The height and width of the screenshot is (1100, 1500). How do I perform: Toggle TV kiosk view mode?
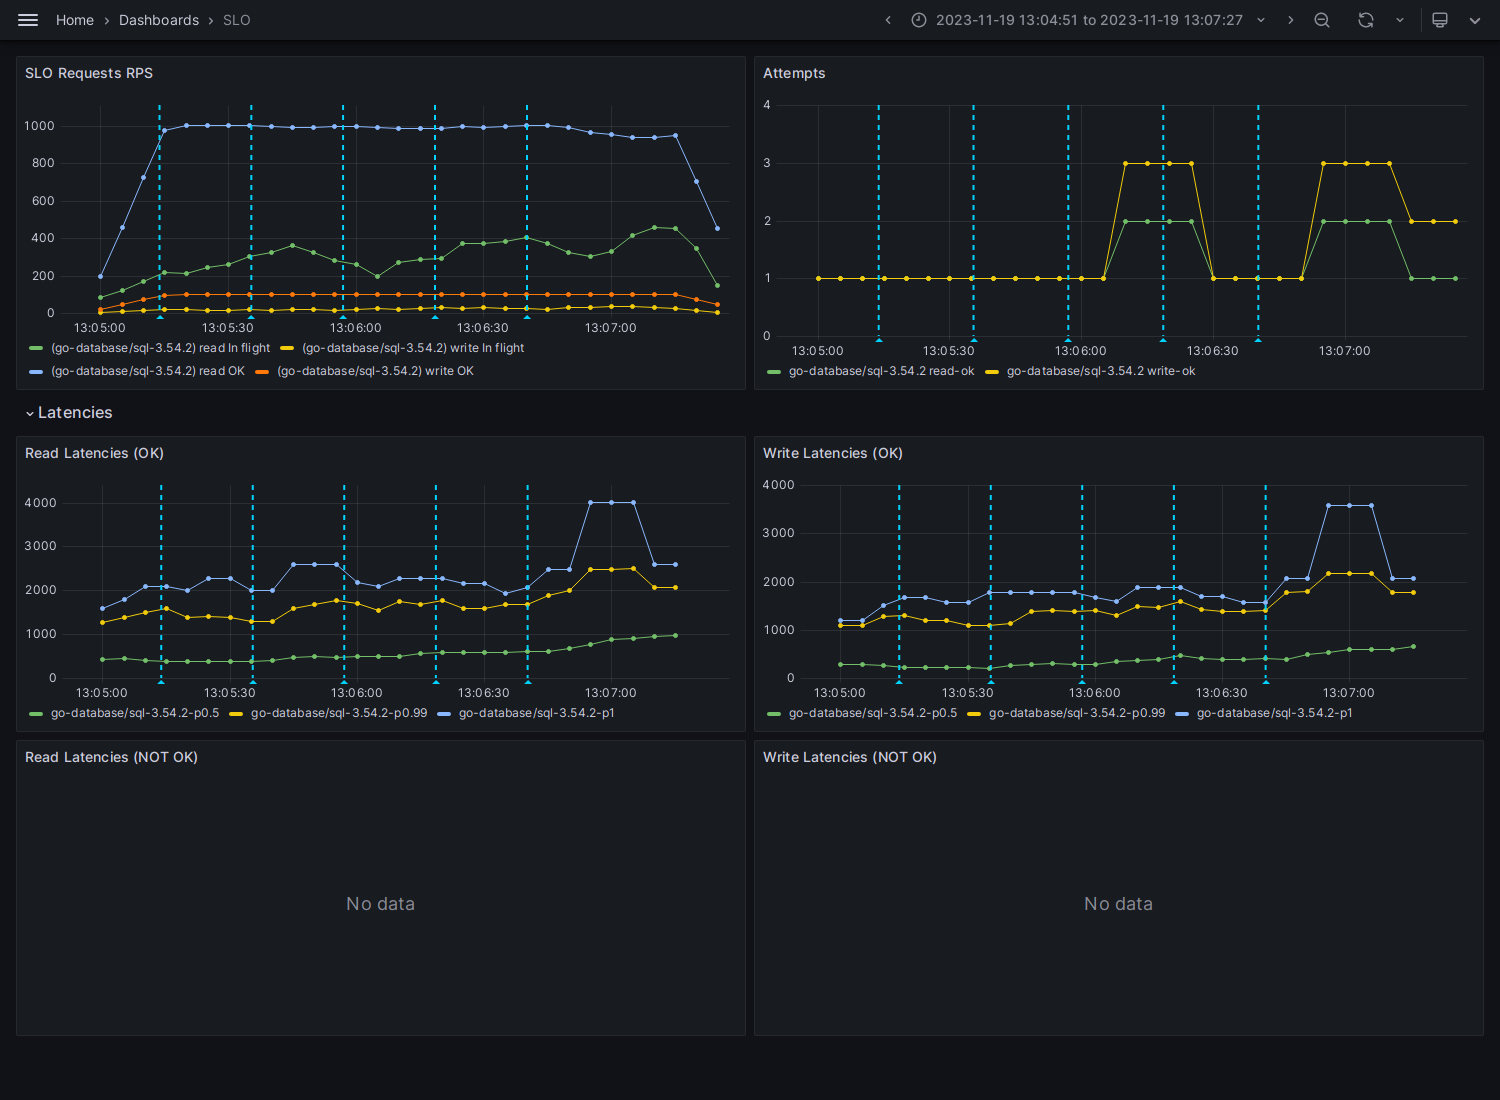[x=1440, y=20]
